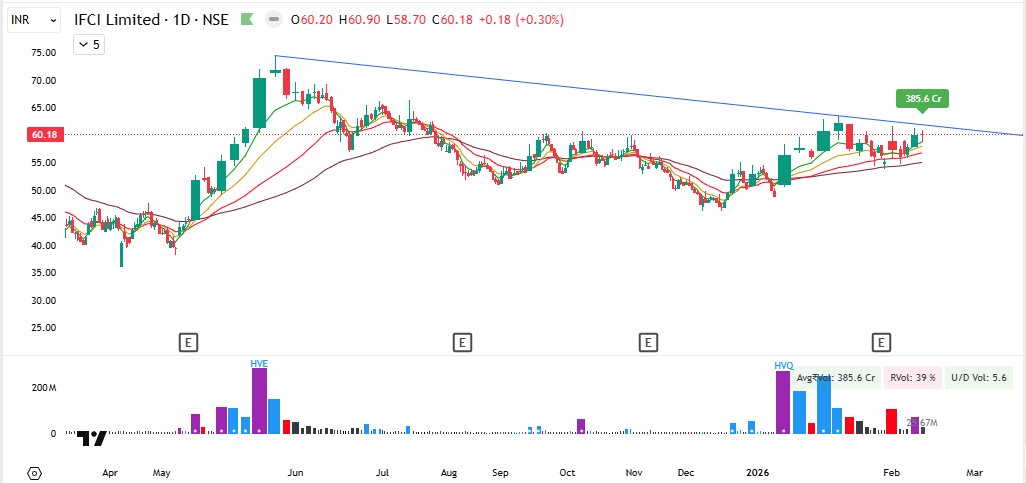Click the green 385.6 Cr callout label
The height and width of the screenshot is (483, 1026).
(923, 99)
